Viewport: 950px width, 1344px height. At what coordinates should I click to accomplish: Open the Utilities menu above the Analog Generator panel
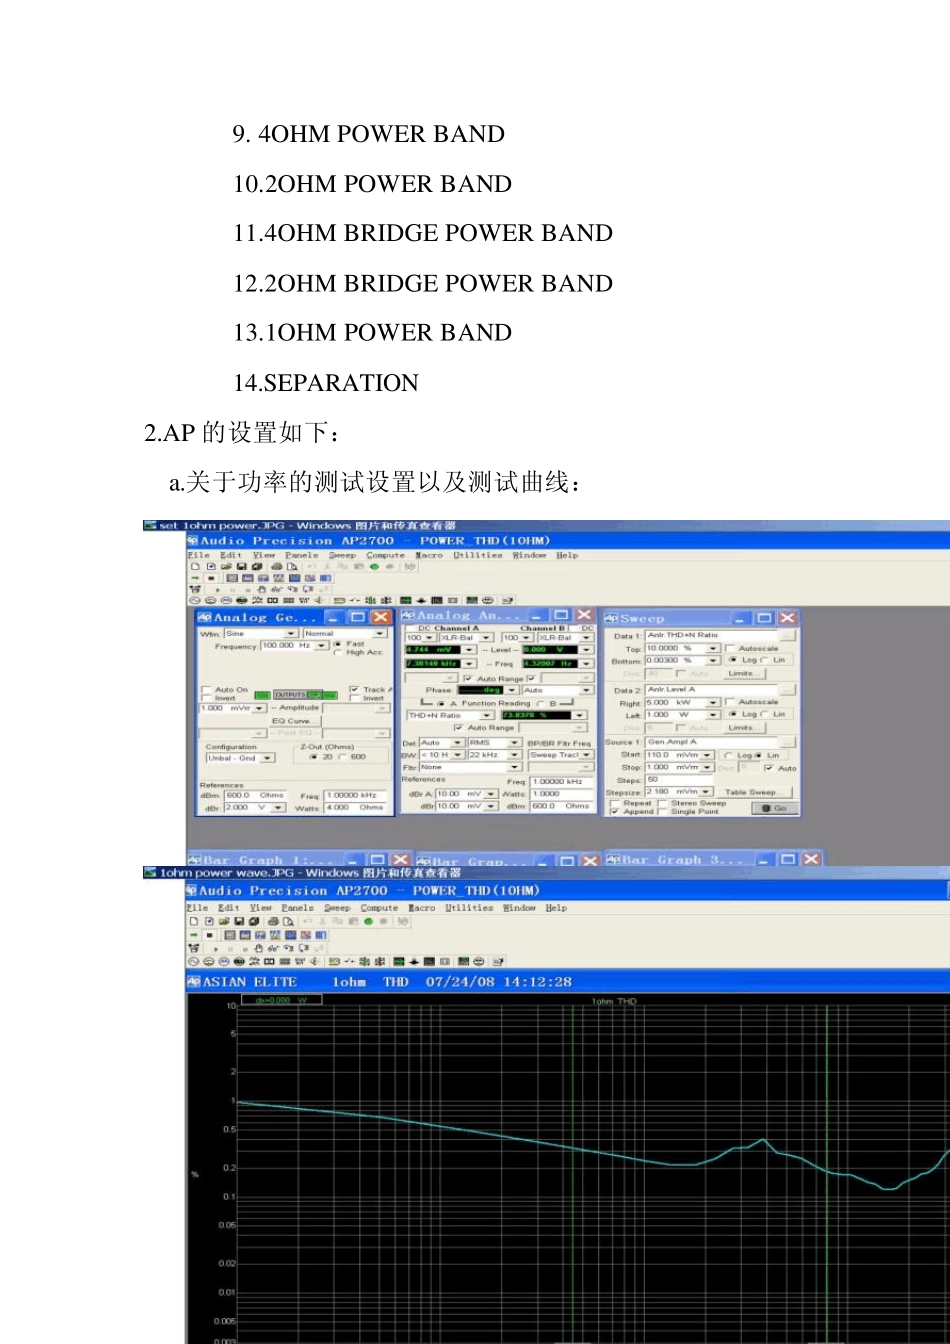tap(478, 554)
